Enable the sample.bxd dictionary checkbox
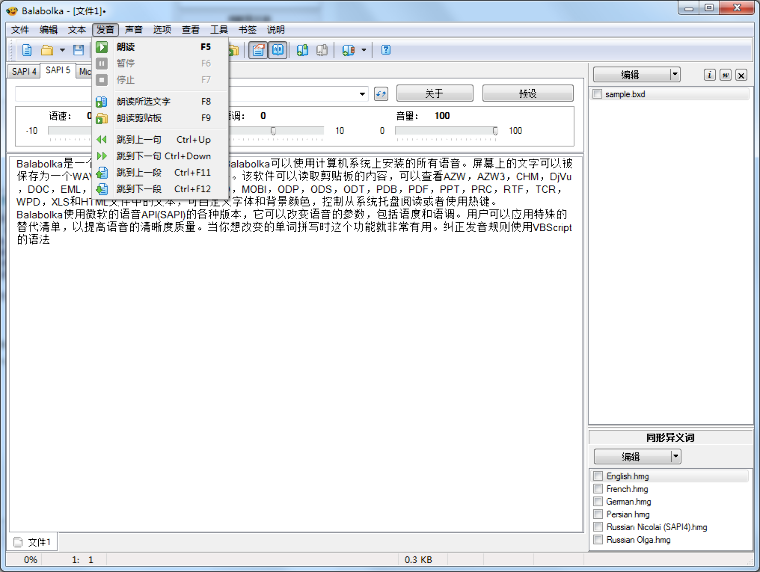The height and width of the screenshot is (572, 760). tap(598, 94)
